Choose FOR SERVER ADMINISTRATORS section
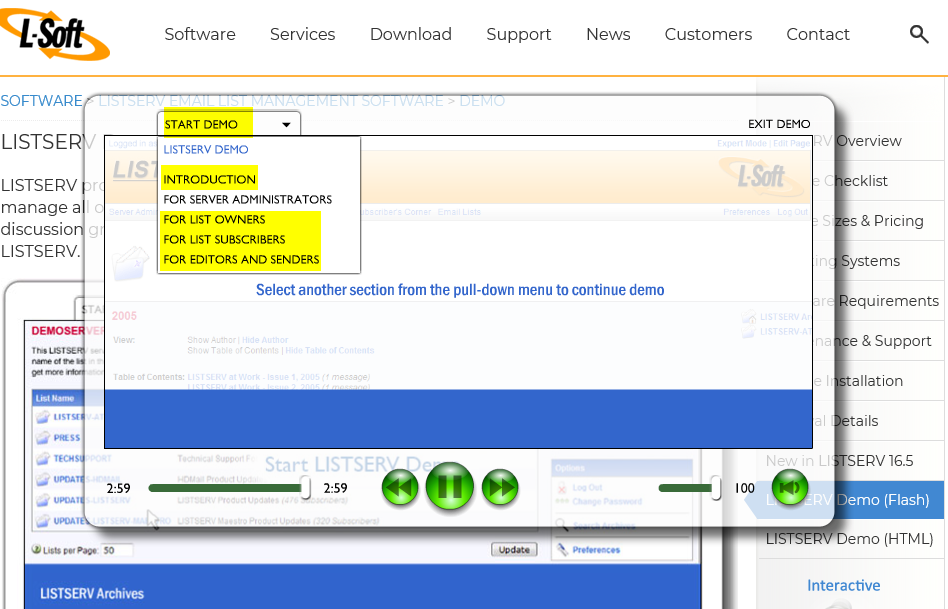This screenshot has height=609, width=948. 247,199
